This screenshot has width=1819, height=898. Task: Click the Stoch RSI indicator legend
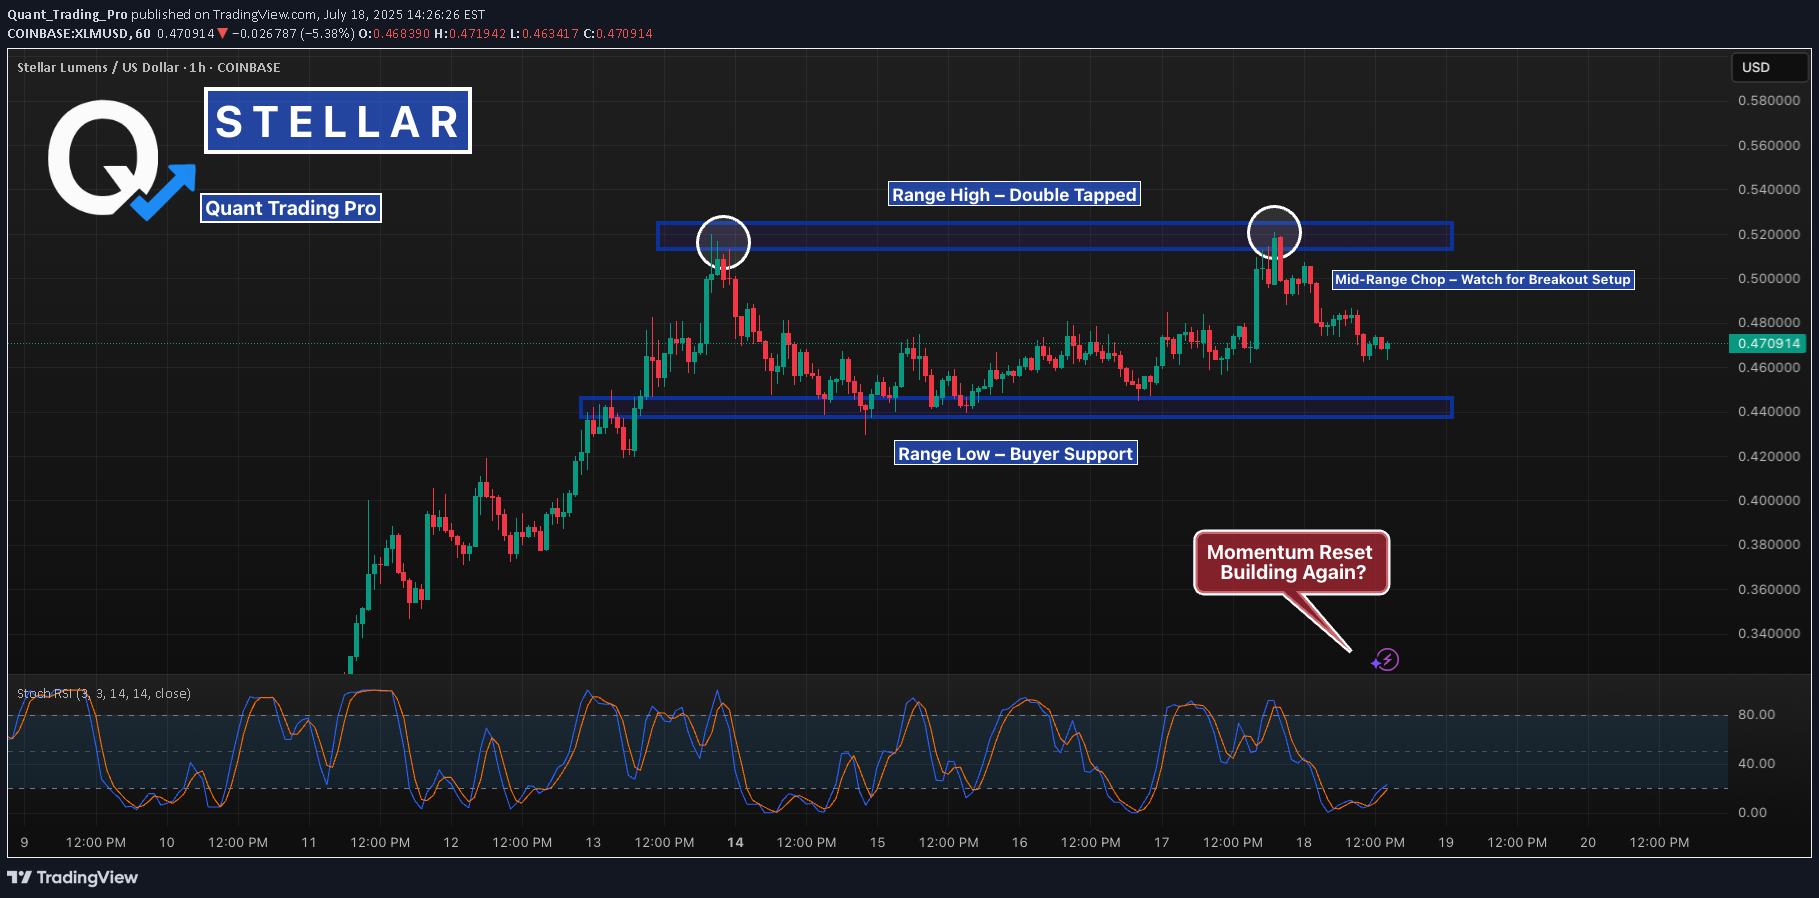click(x=104, y=693)
